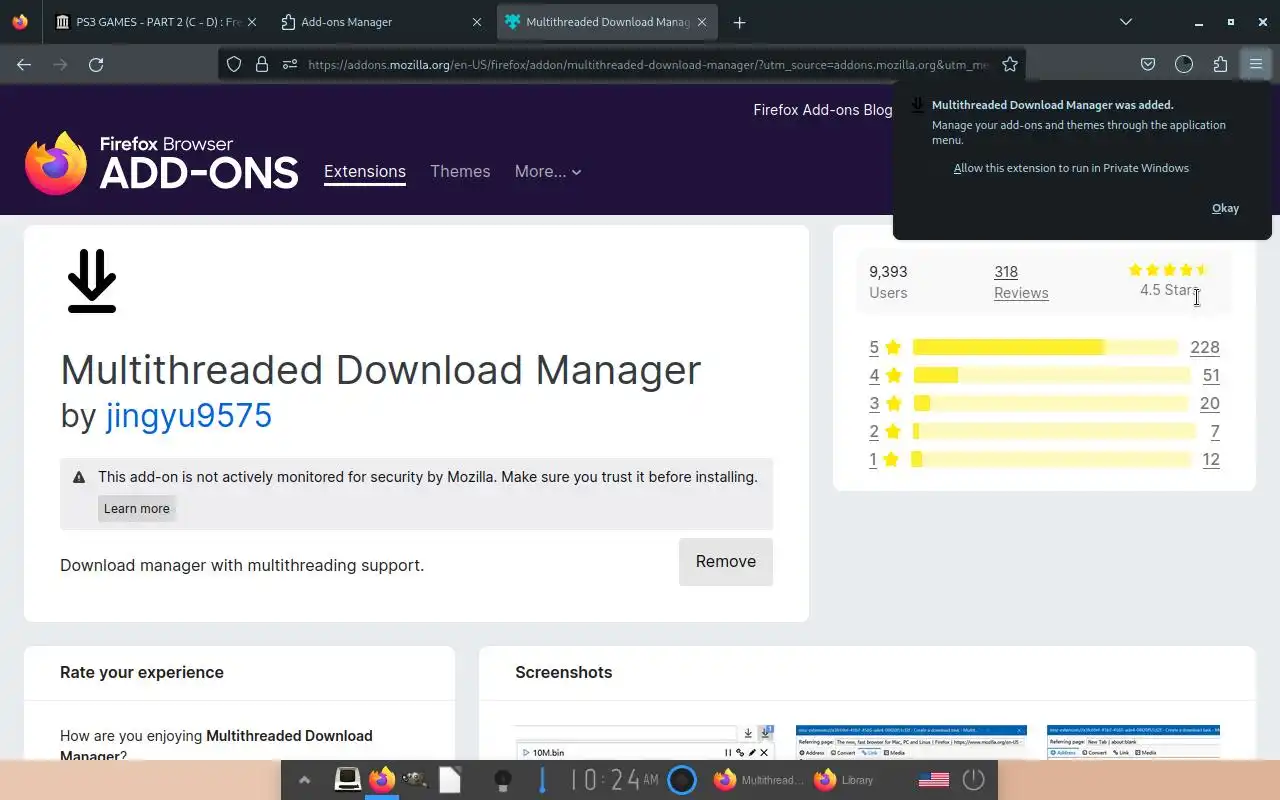This screenshot has height=800, width=1280.
Task: Close the PS3 GAMES tab
Action: 250,22
